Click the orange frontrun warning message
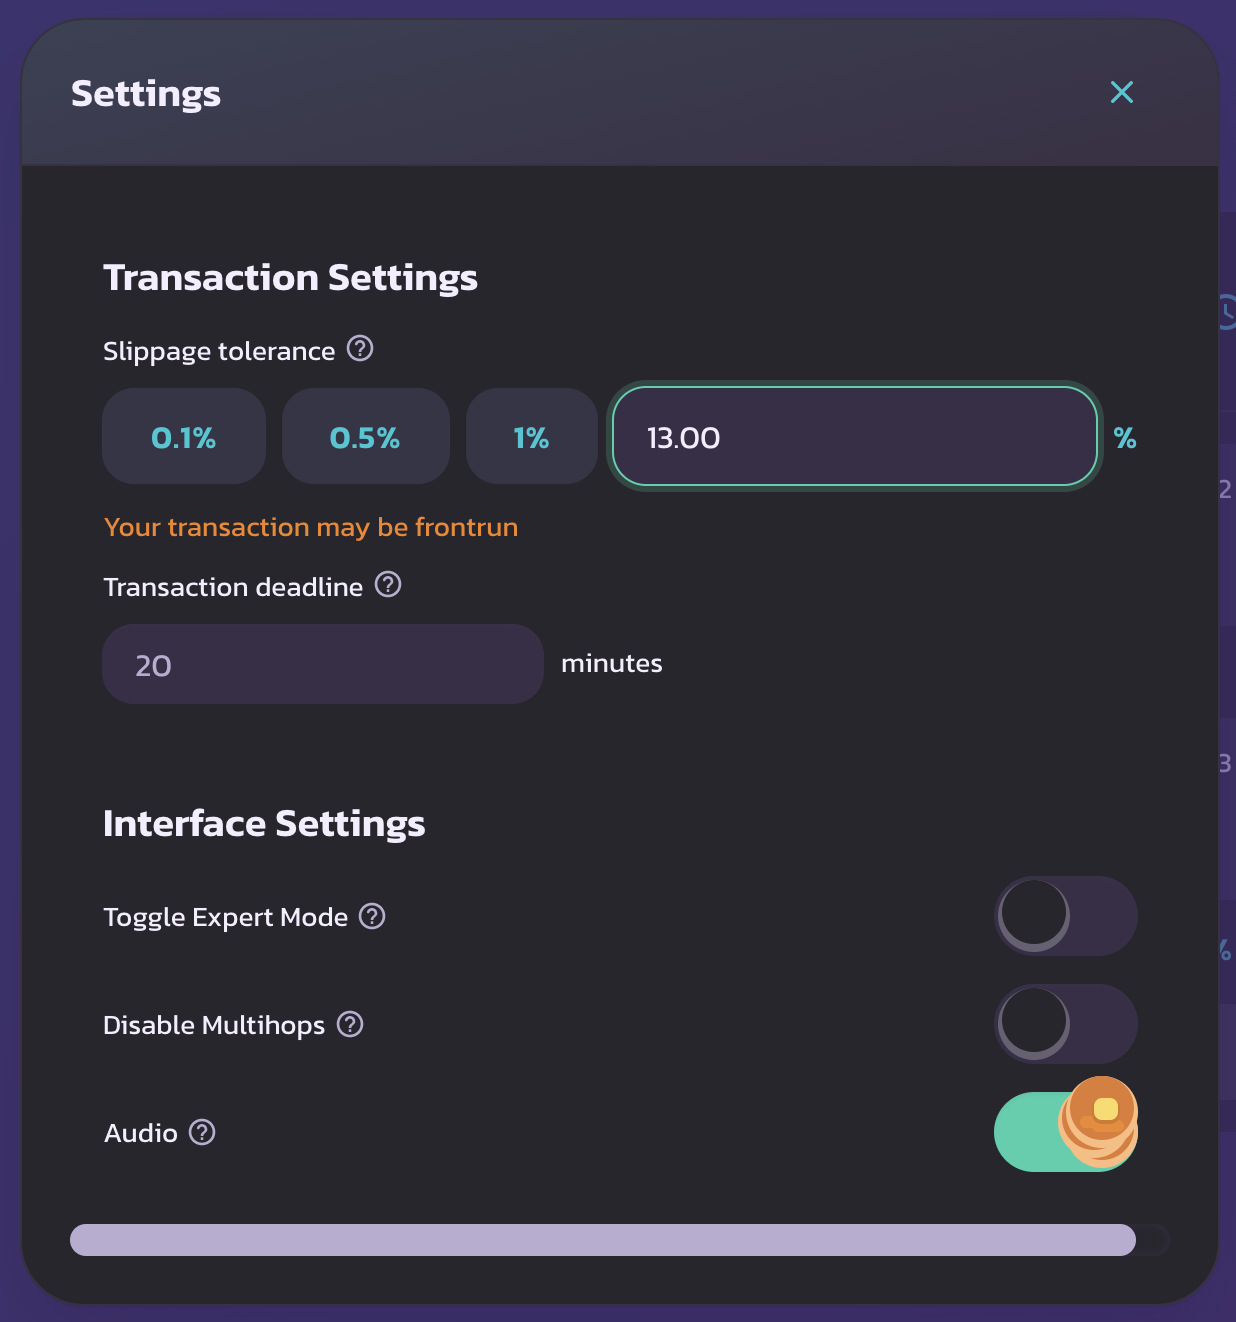Screen dimensions: 1236x1322 point(311,527)
